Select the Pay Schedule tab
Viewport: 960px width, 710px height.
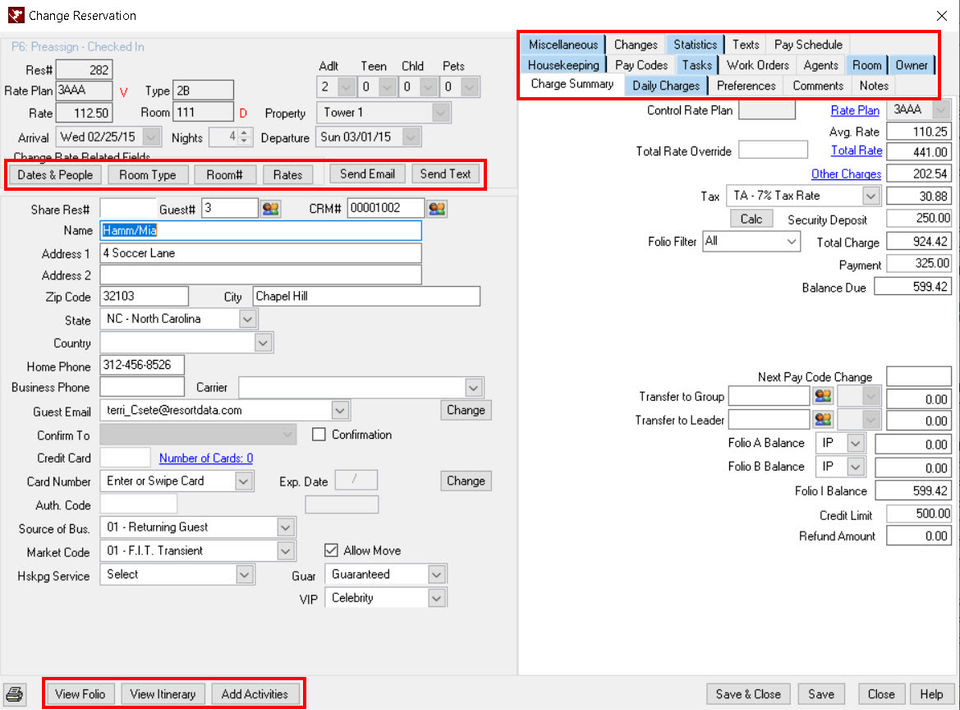click(808, 45)
